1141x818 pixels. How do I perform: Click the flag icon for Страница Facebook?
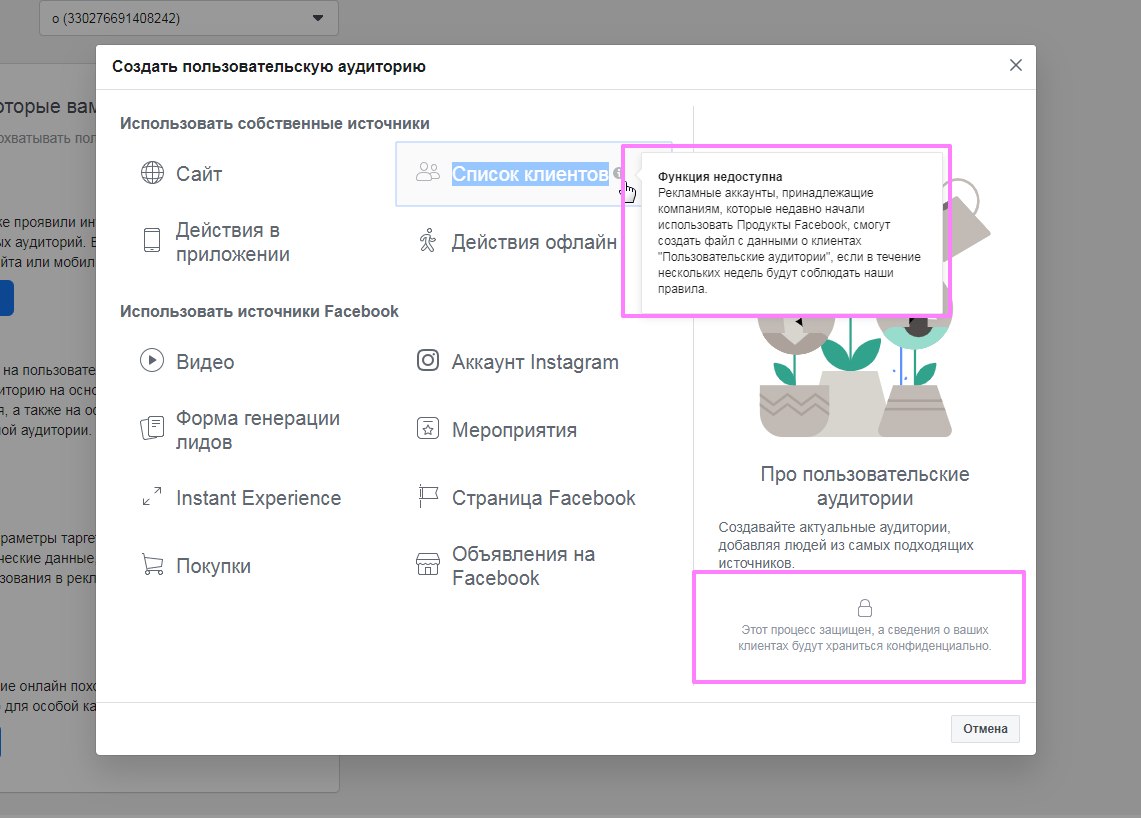click(428, 496)
